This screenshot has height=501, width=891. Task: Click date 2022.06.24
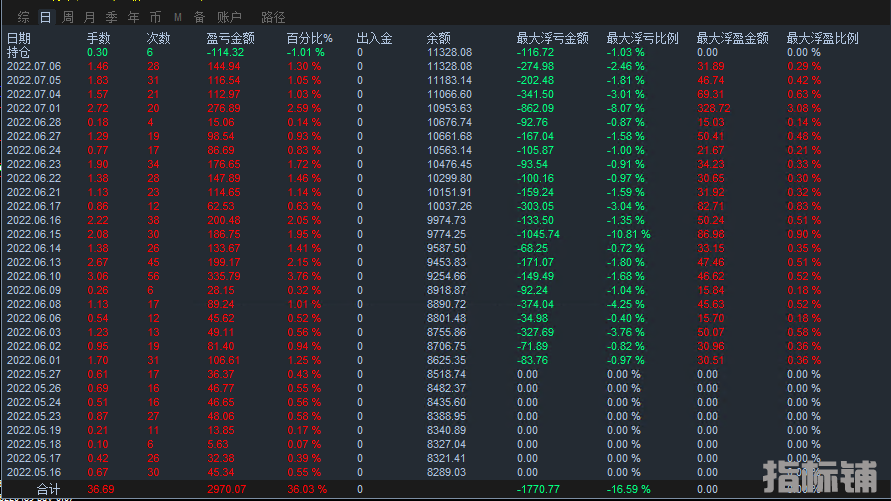[x=34, y=151]
